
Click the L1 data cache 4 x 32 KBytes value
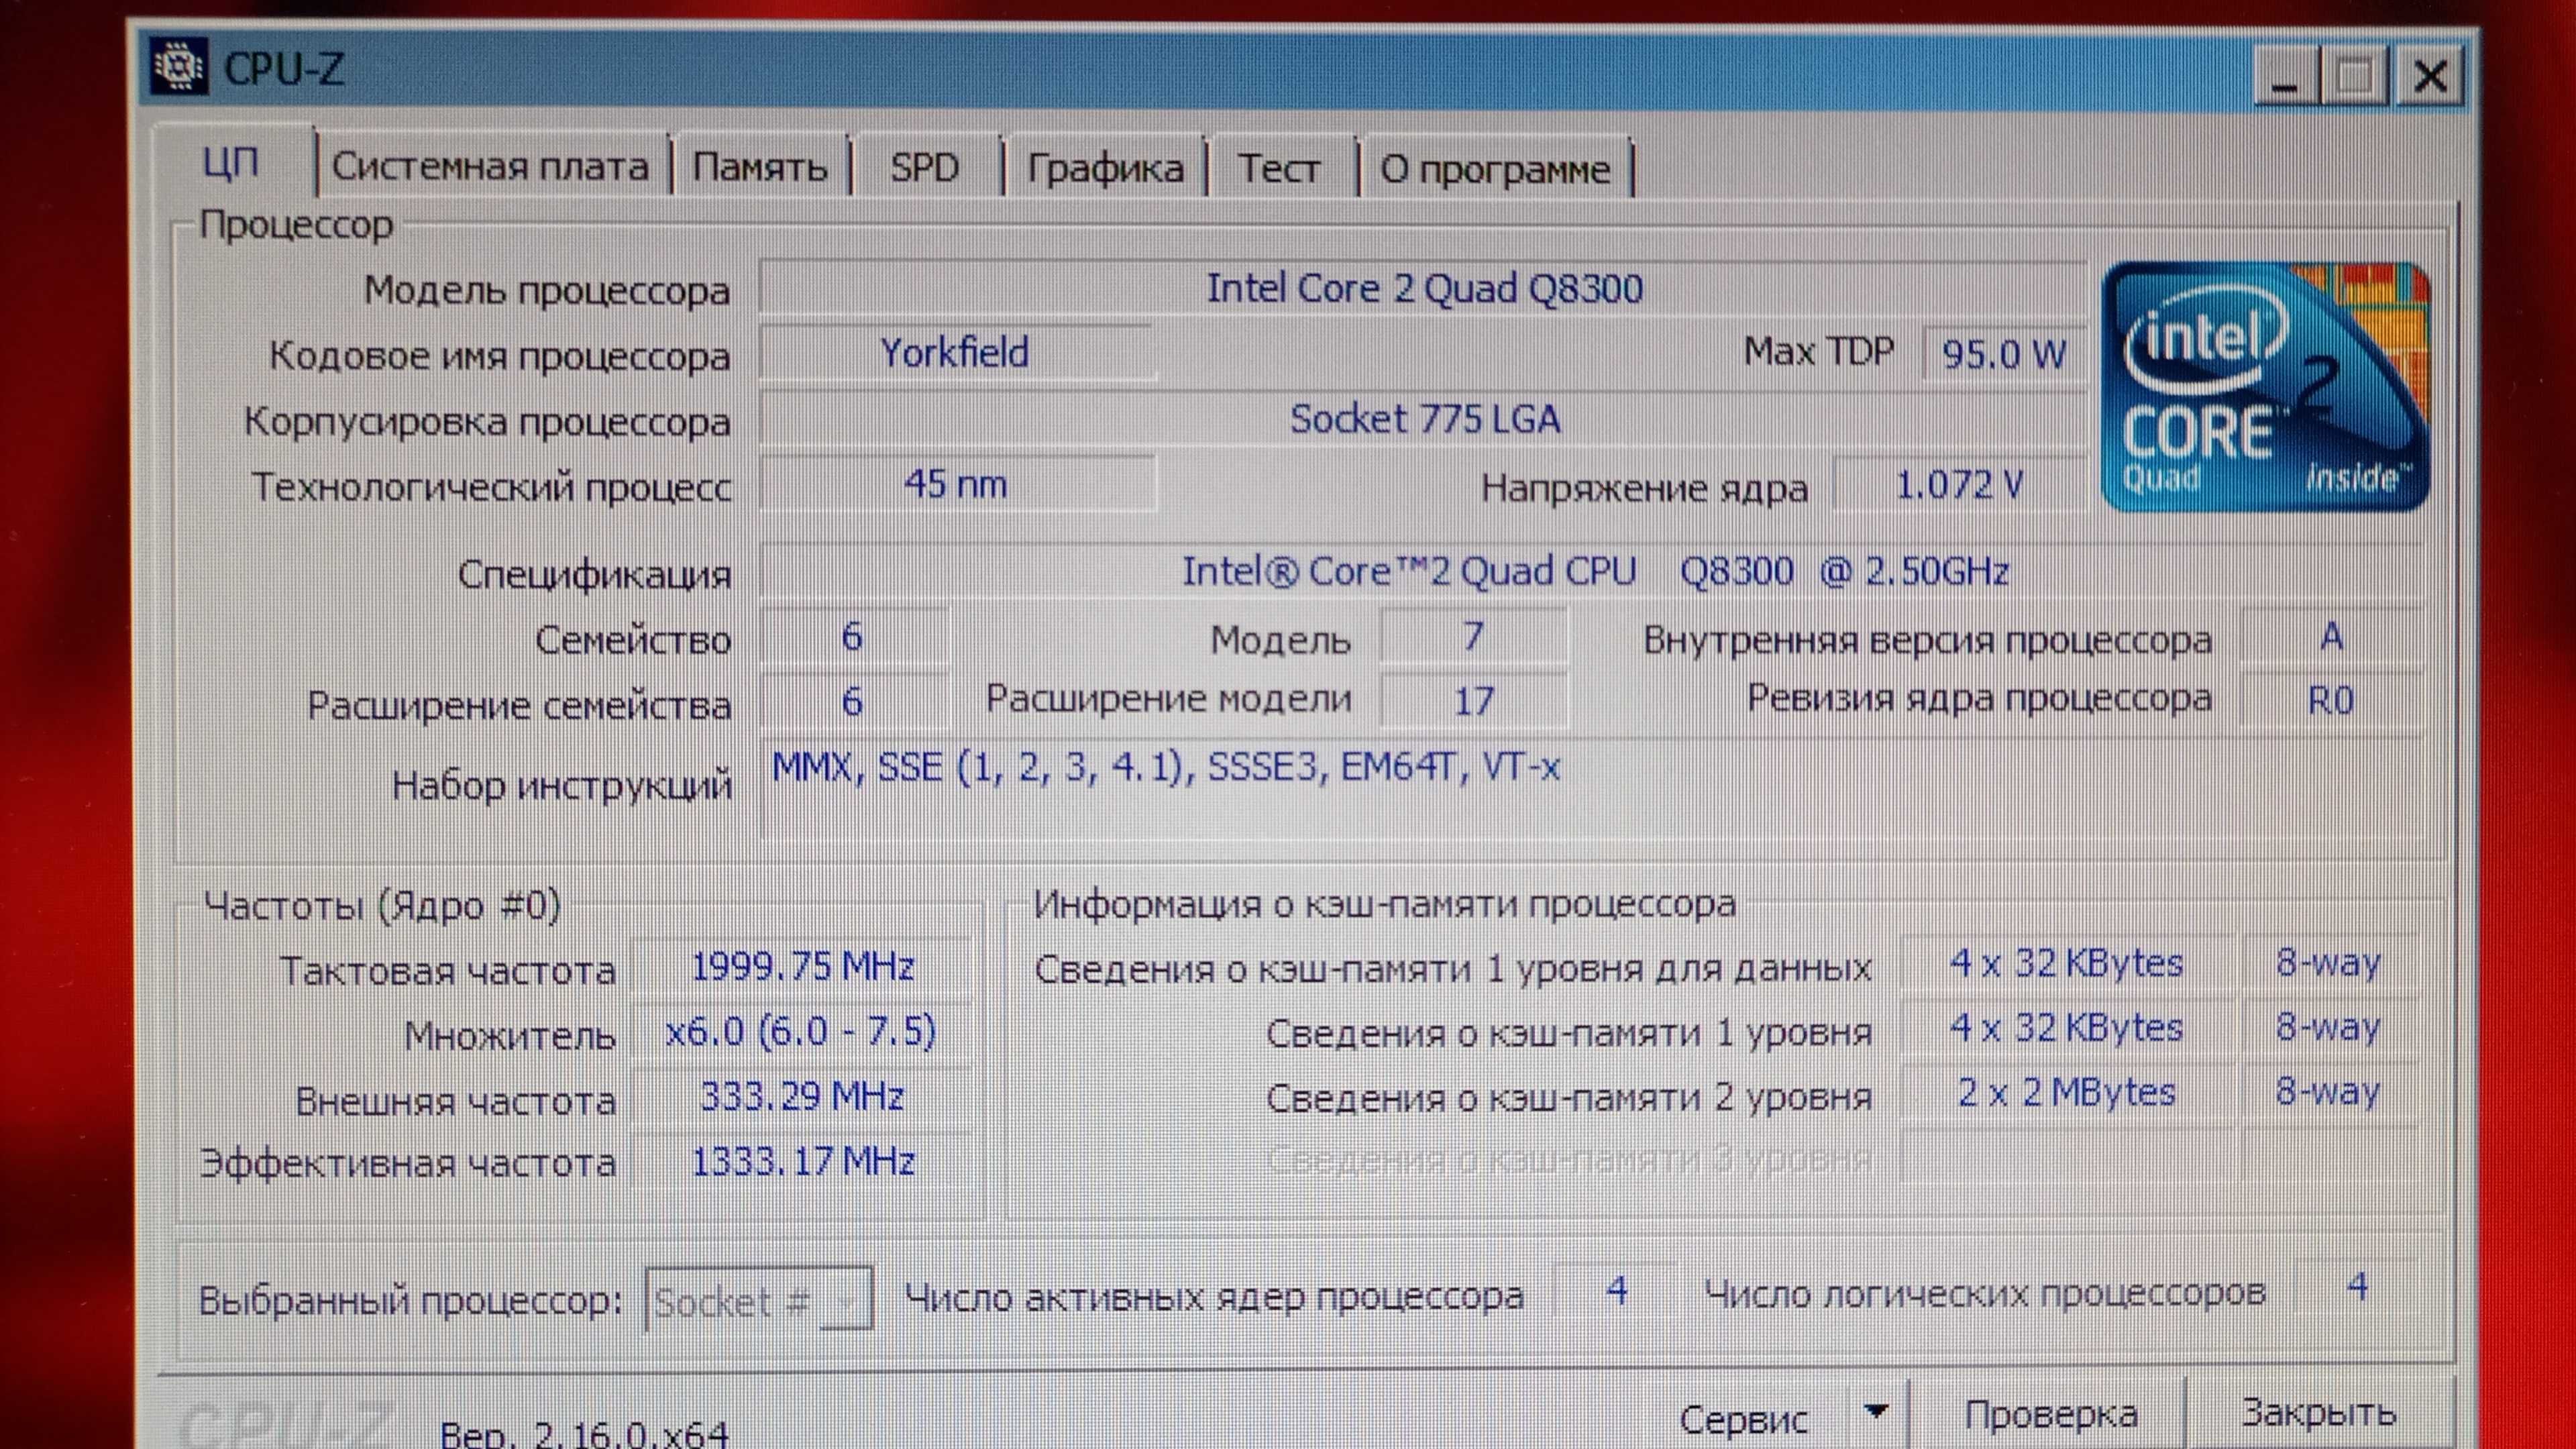pos(2066,963)
